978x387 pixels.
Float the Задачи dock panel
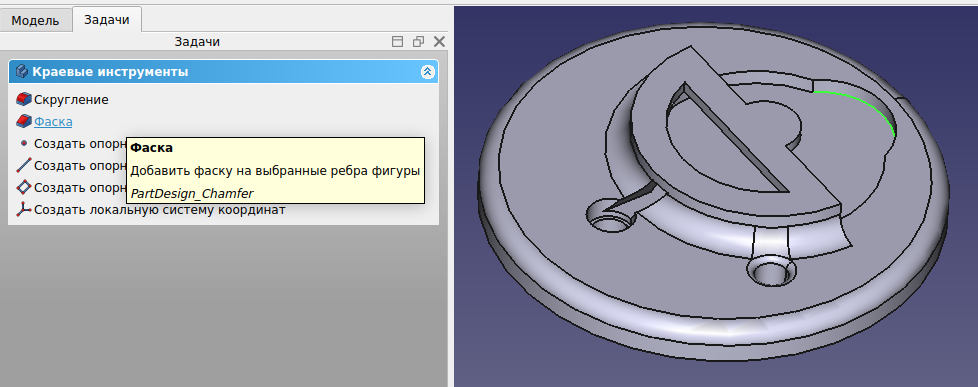coord(418,42)
